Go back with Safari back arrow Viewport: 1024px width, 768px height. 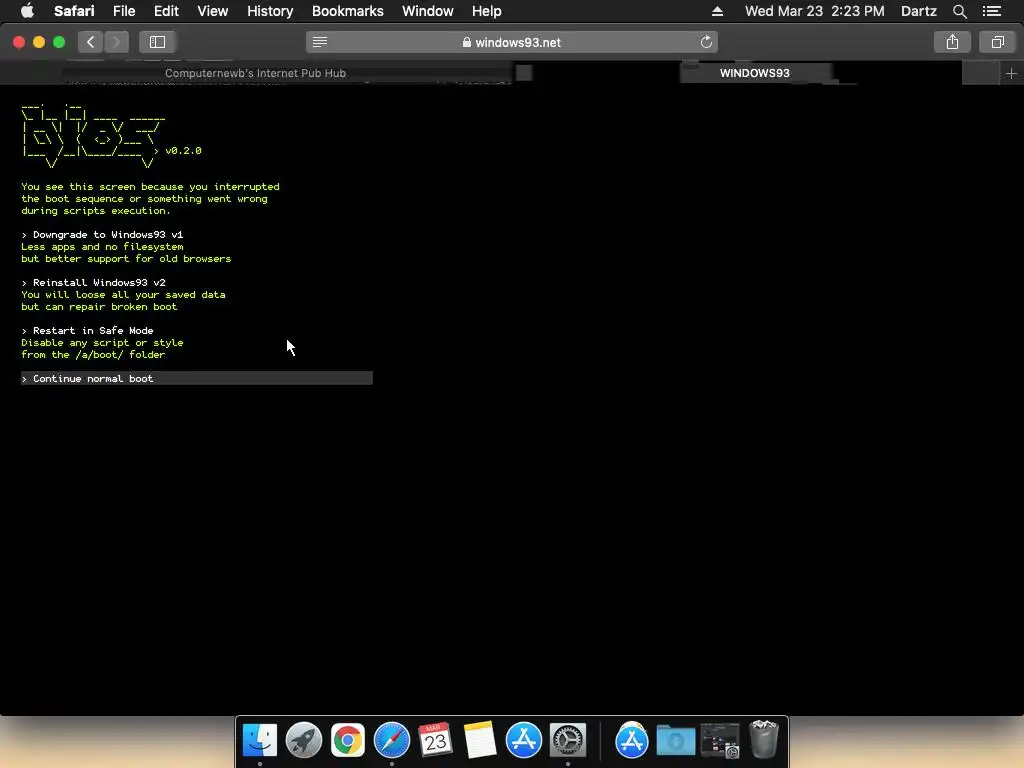pyautogui.click(x=91, y=42)
